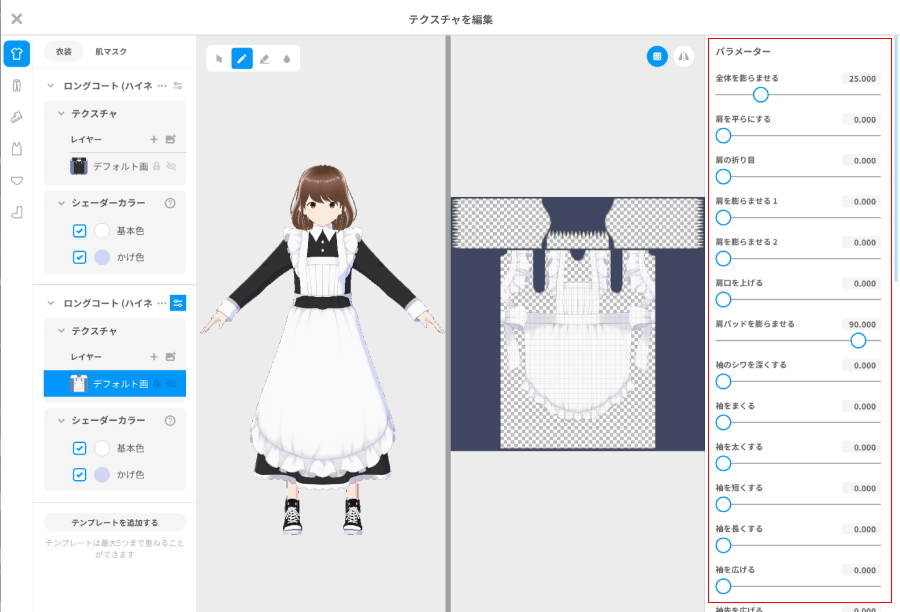Select the upper デフォルト画 layer thumbnail

point(79,166)
